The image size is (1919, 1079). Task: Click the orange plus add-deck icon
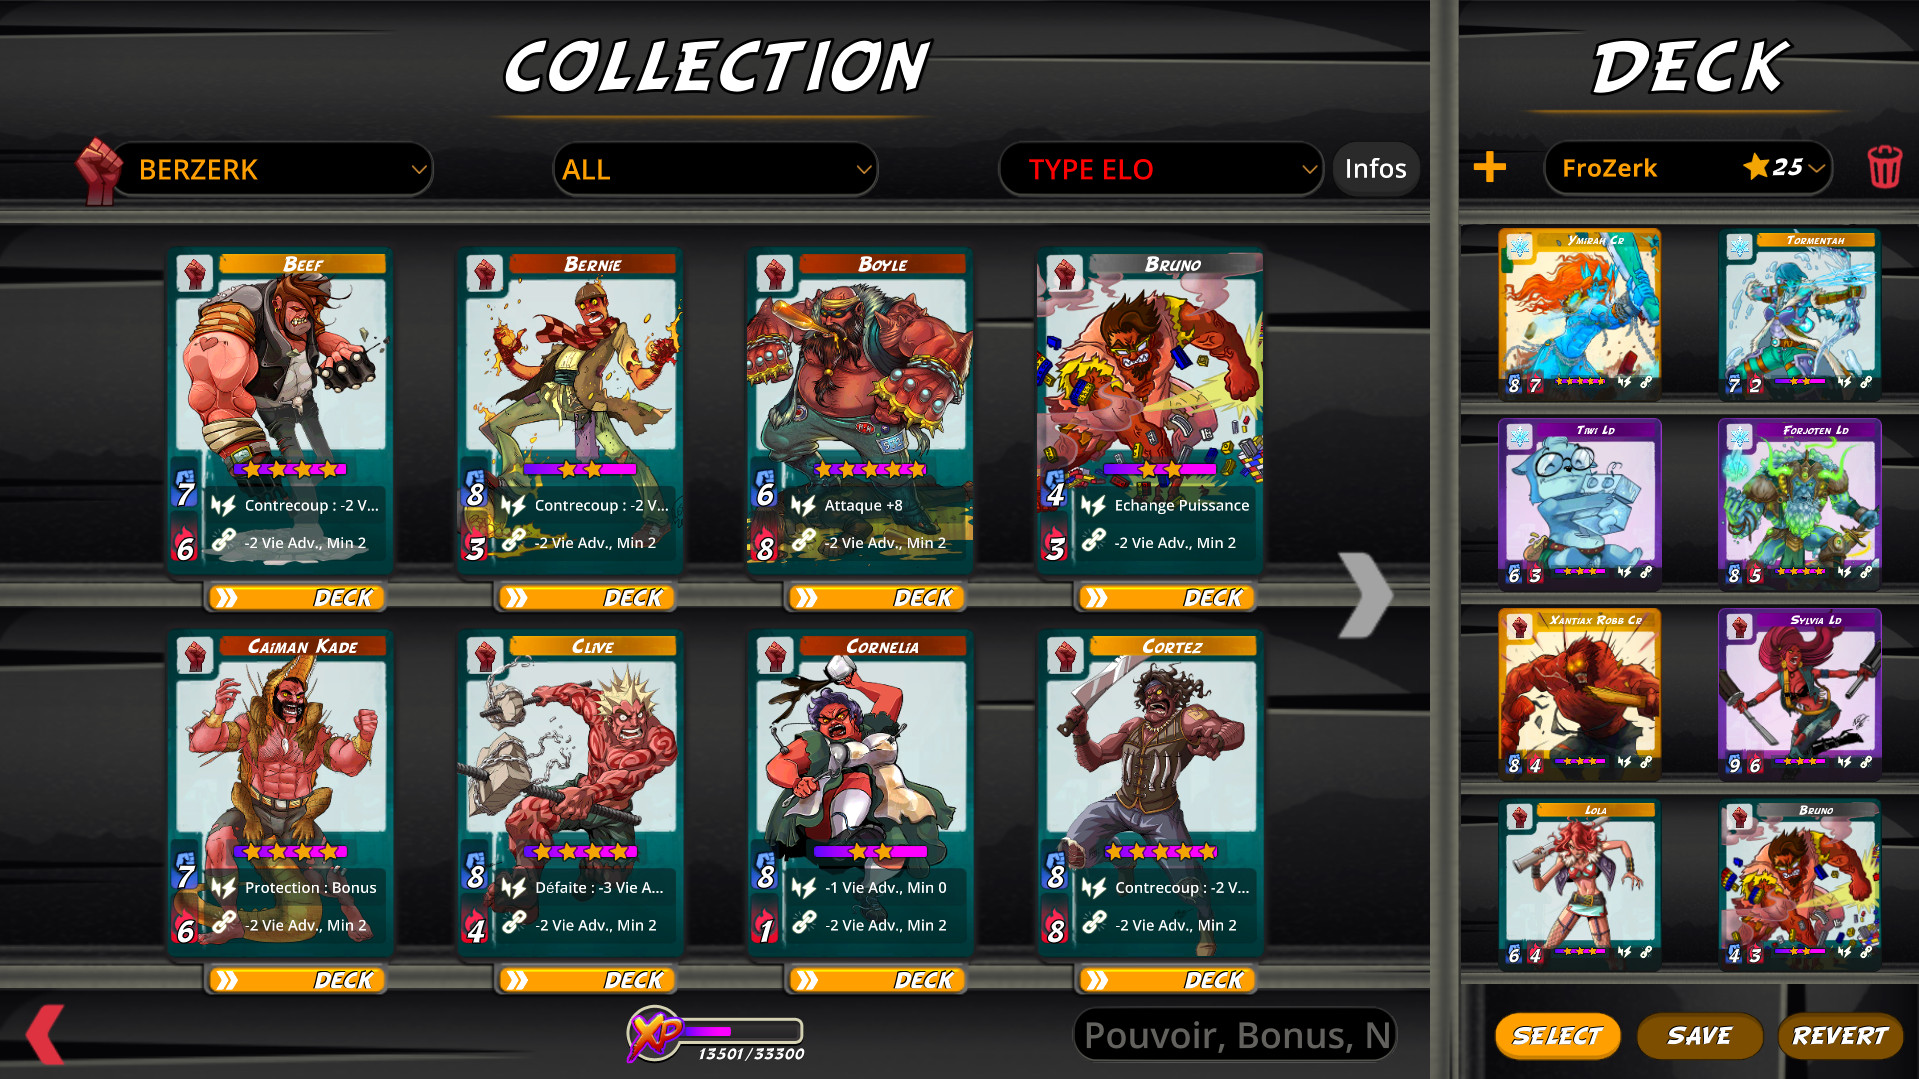[x=1489, y=167]
